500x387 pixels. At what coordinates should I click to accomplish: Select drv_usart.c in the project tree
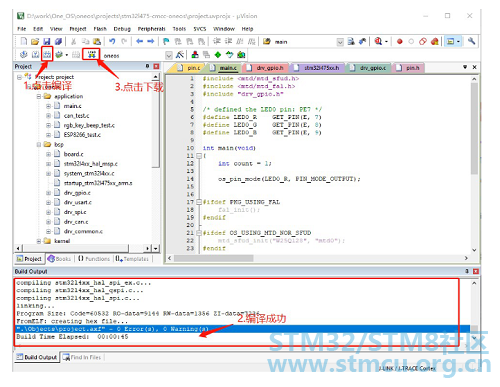[x=78, y=202]
